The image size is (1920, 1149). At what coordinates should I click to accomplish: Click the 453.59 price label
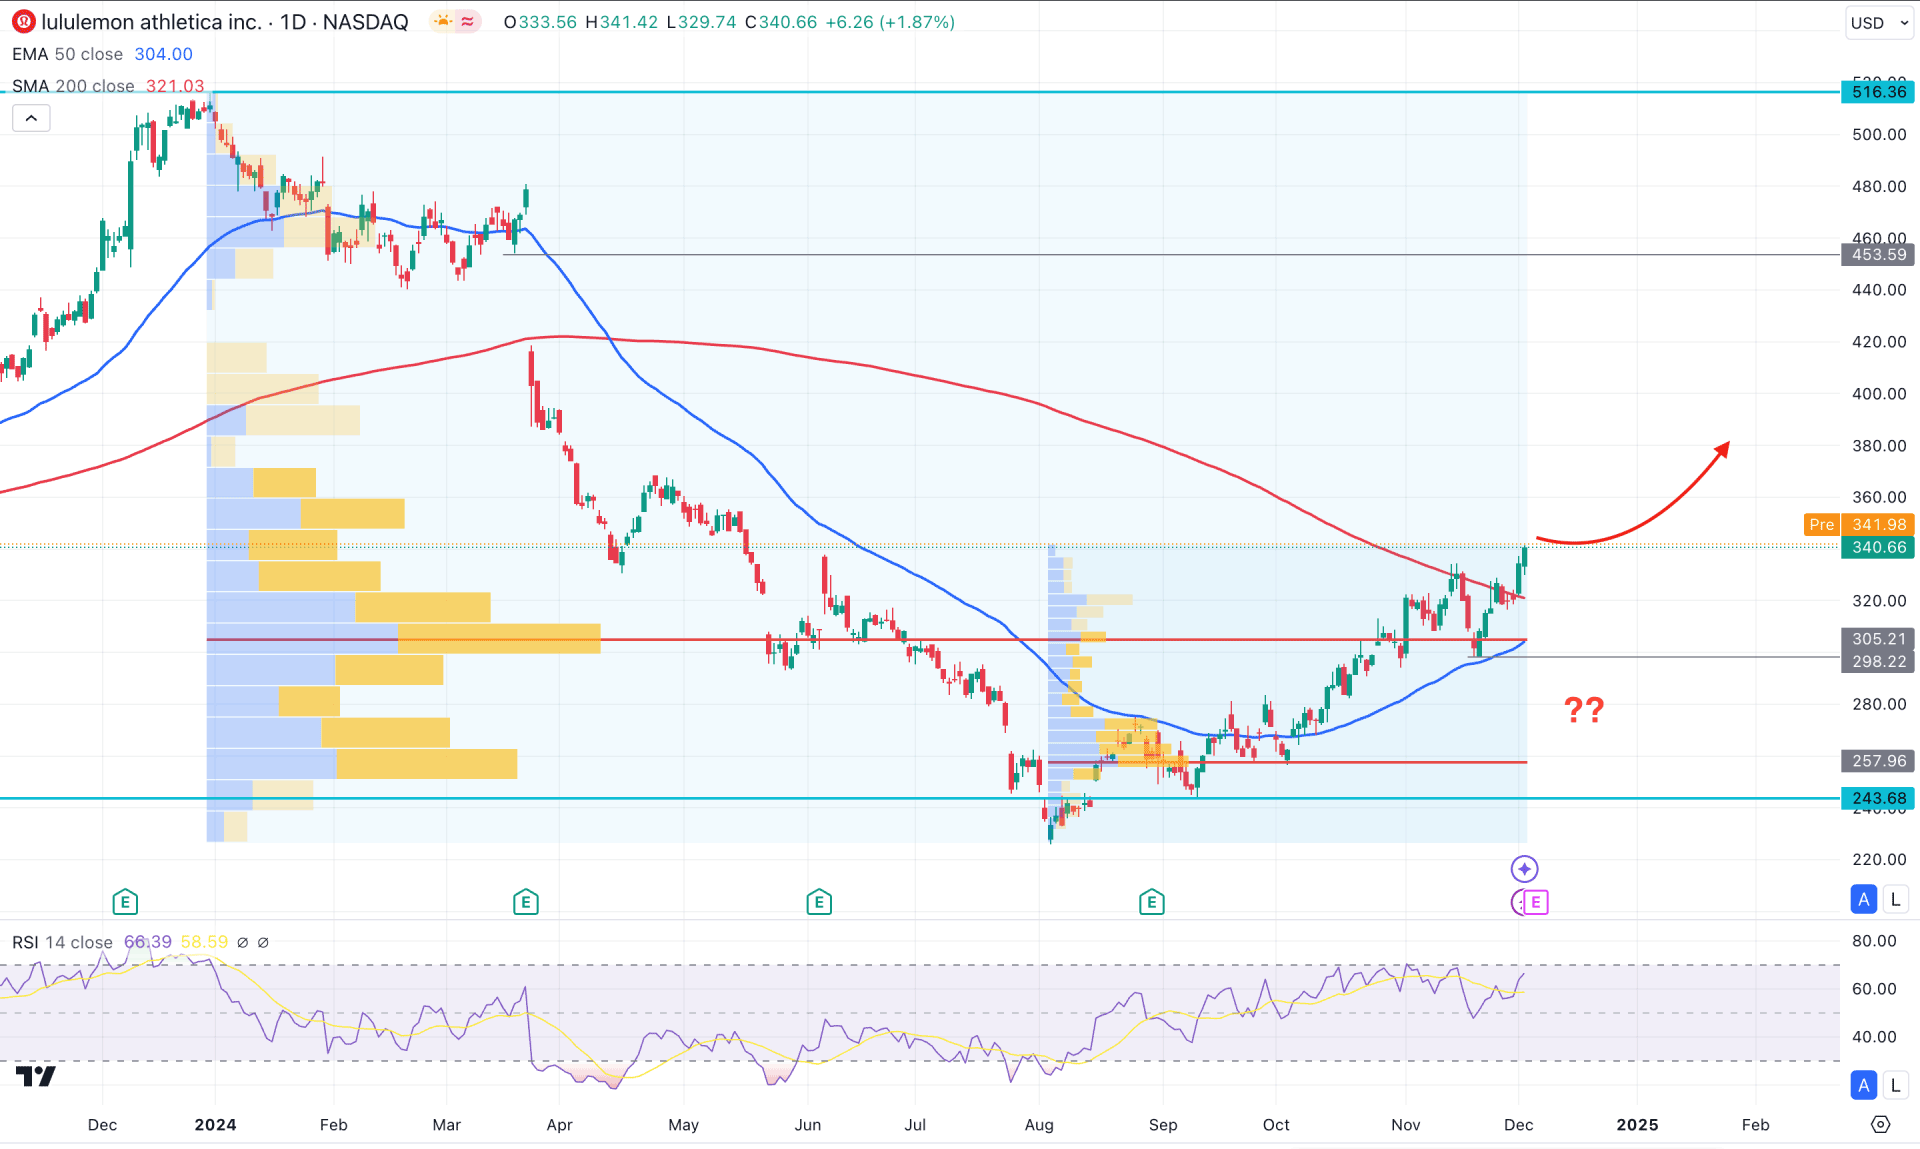(1878, 255)
